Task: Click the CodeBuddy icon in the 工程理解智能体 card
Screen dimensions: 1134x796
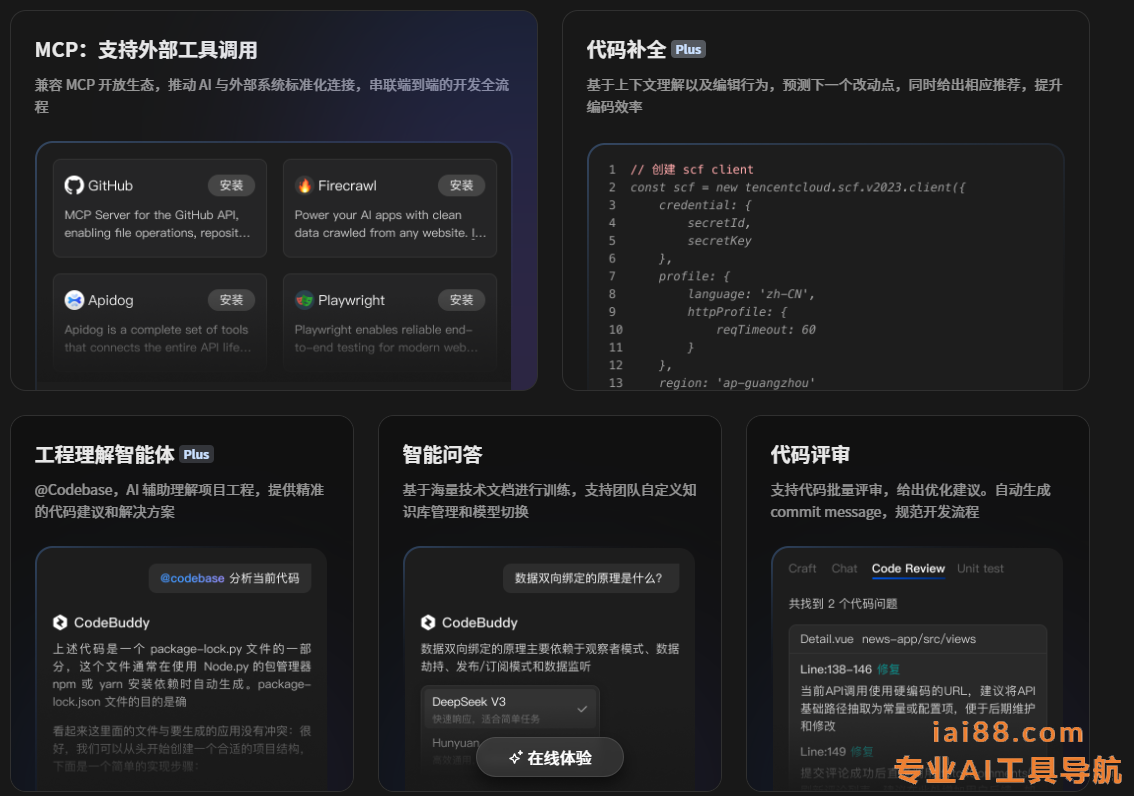Action: tap(60, 622)
